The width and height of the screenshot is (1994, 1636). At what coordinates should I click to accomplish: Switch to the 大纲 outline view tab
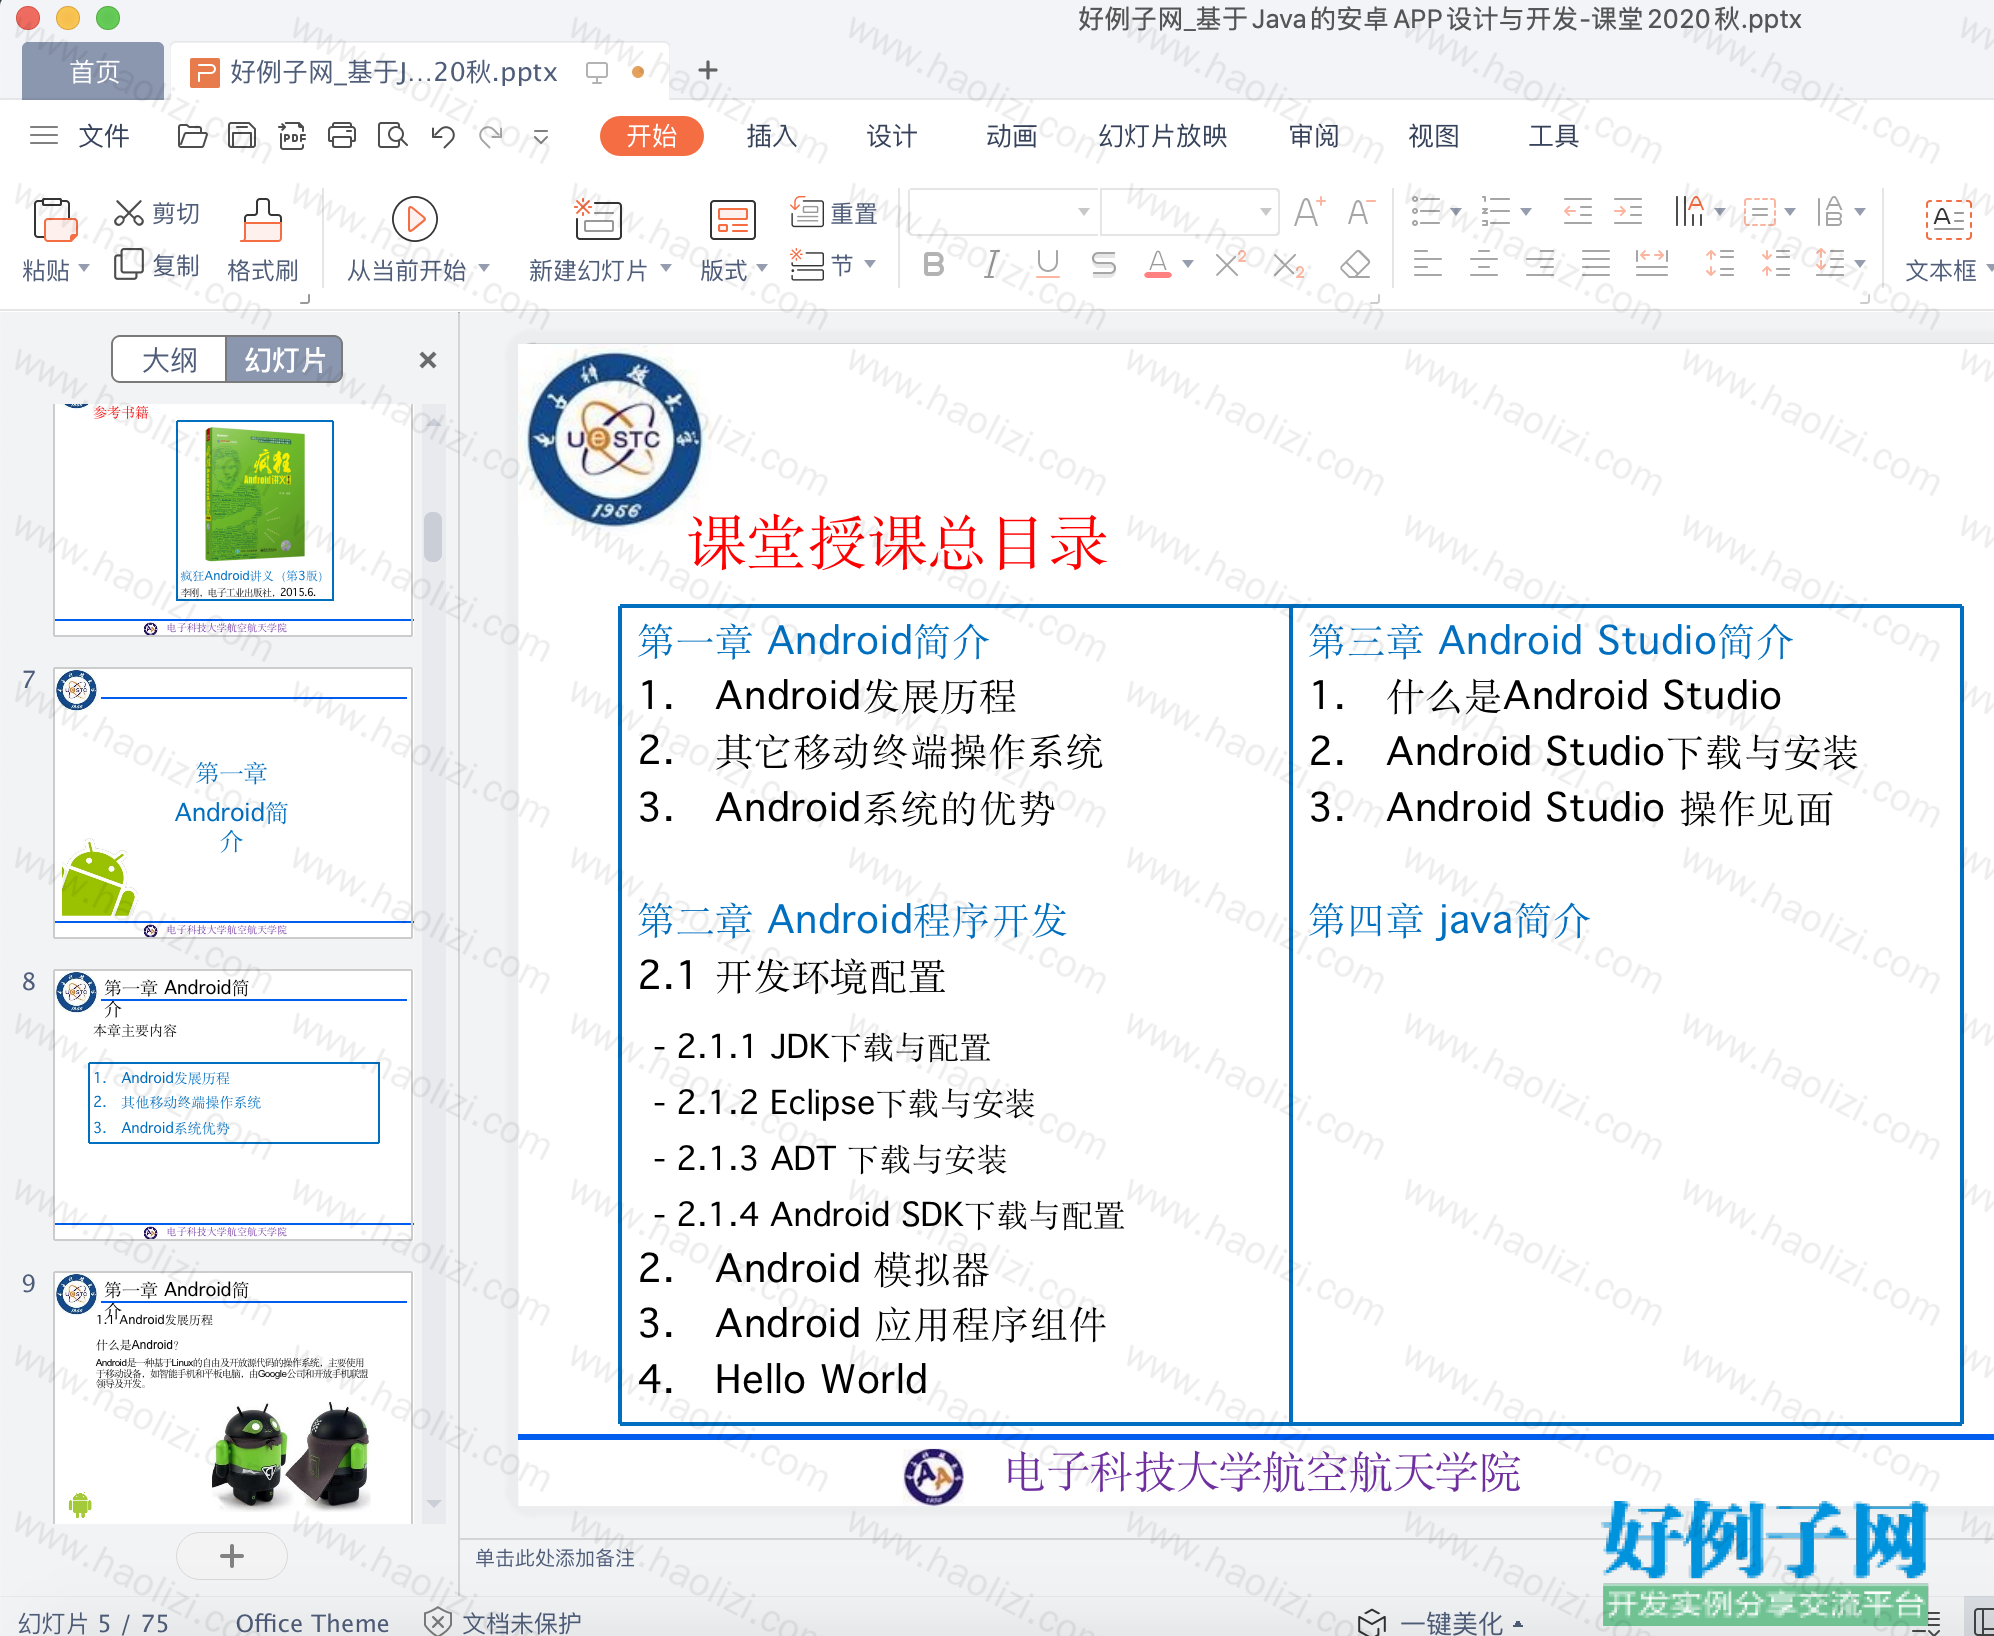(x=169, y=360)
